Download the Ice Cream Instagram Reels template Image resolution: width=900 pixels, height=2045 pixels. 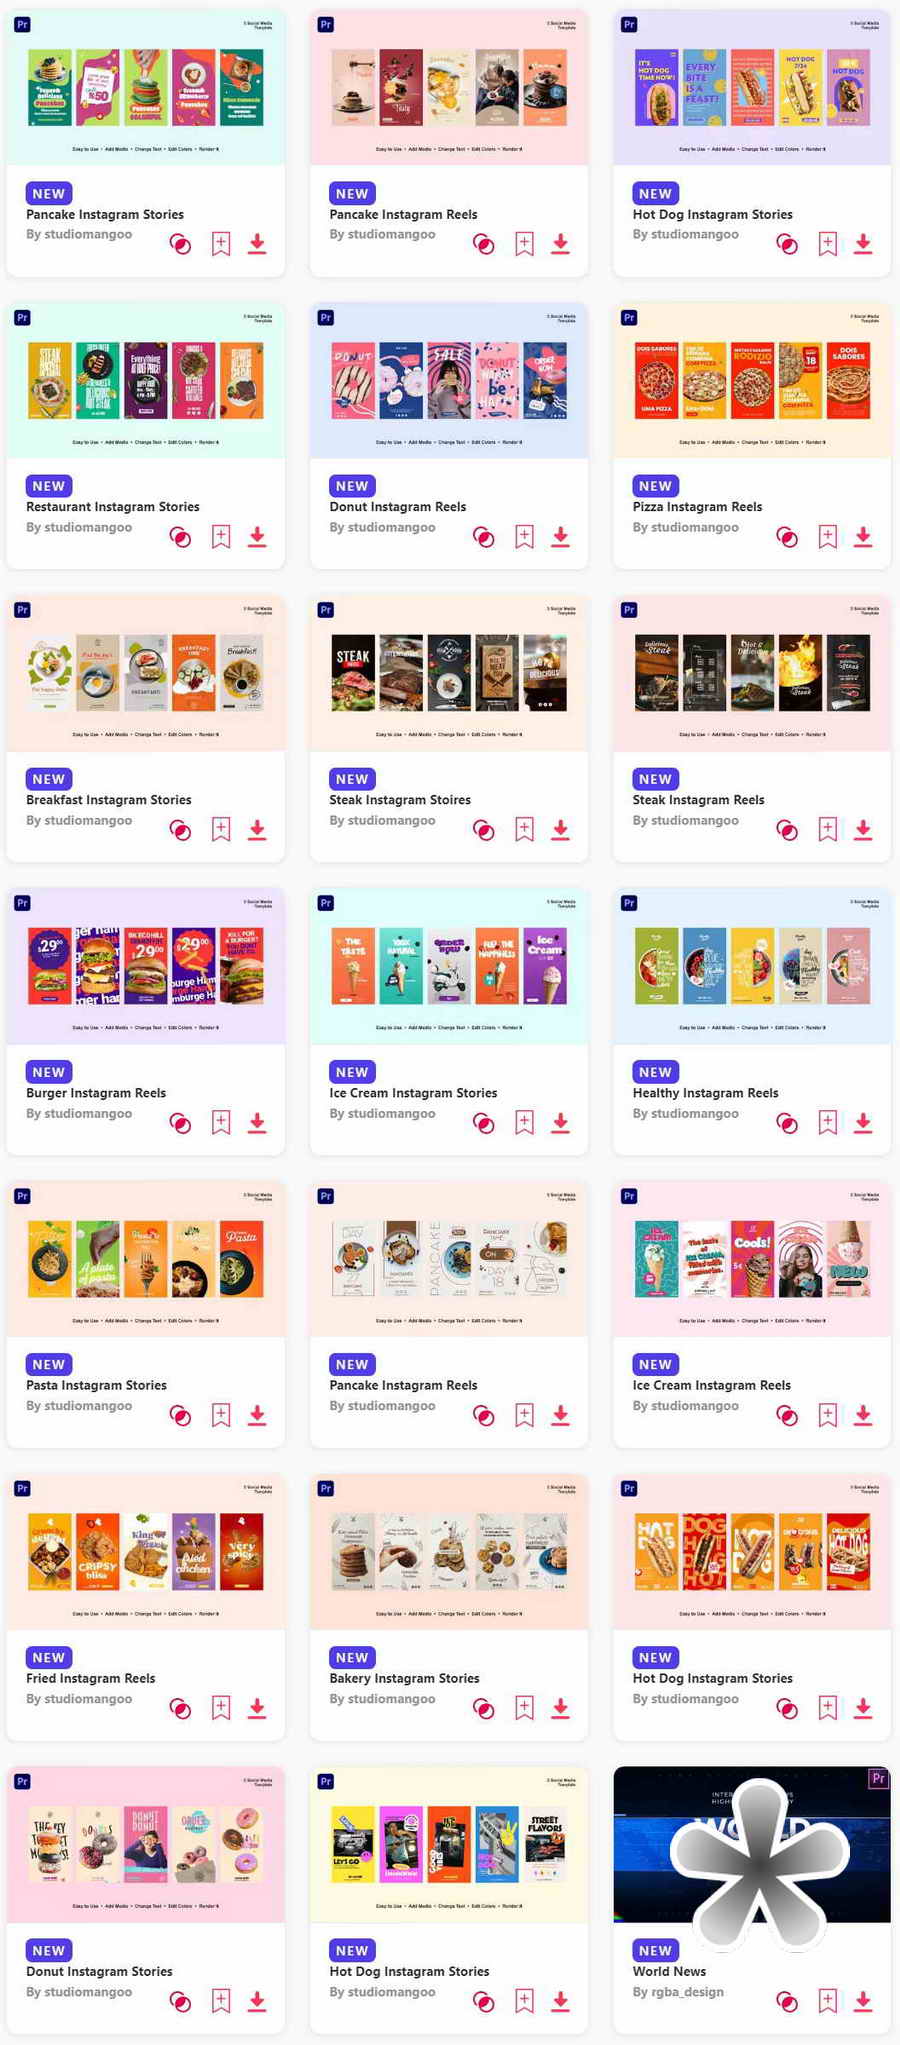point(863,1416)
